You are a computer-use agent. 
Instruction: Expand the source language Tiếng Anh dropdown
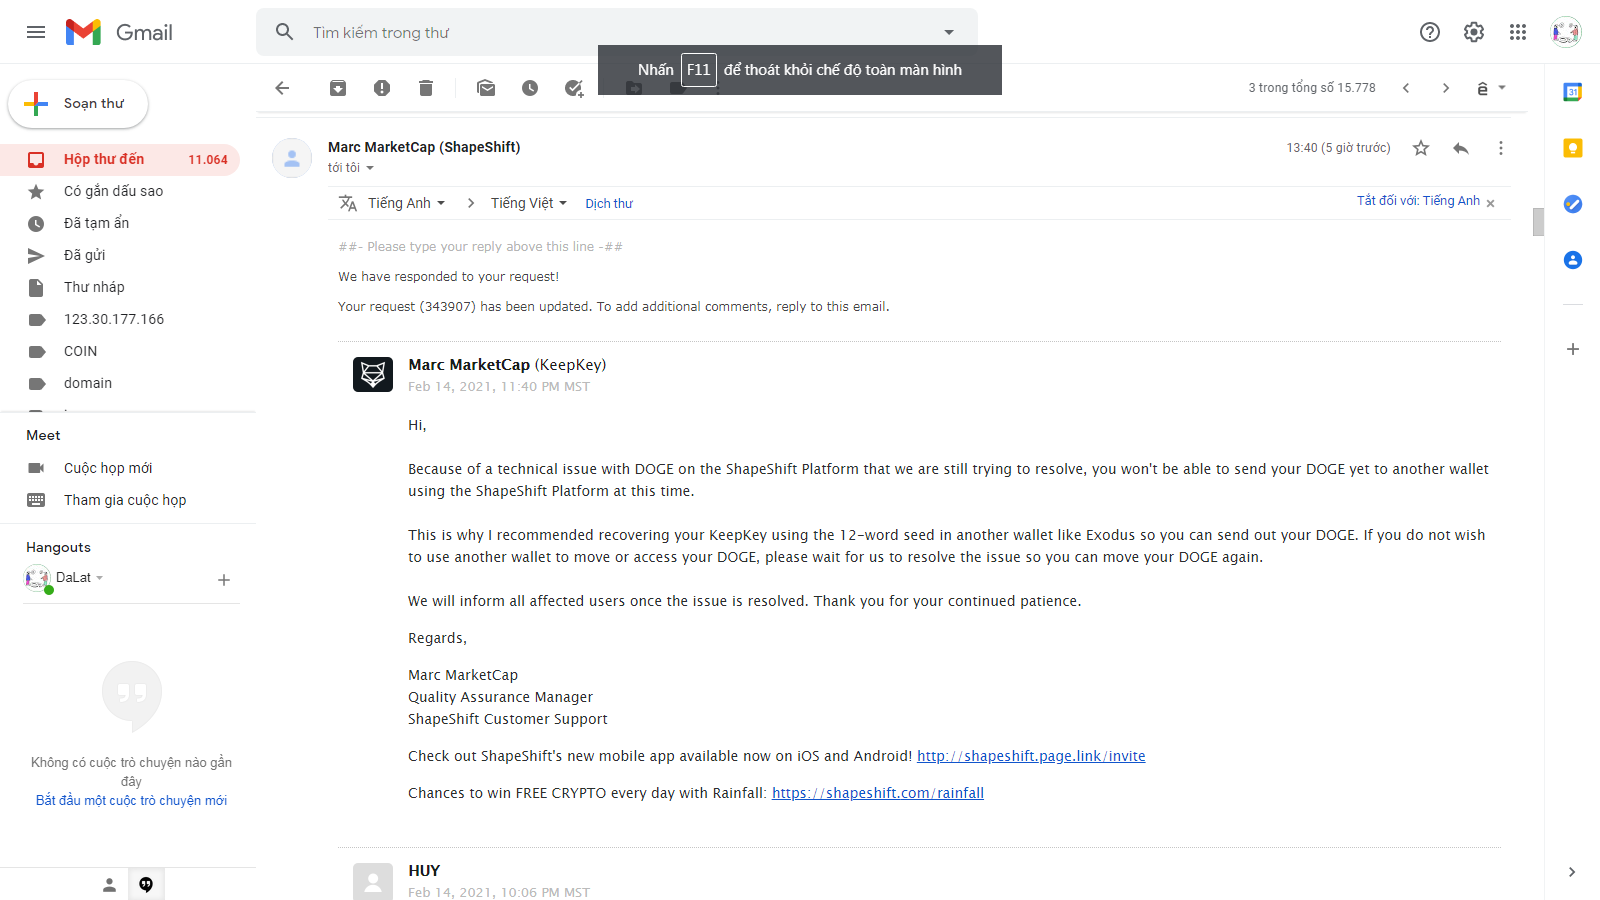(407, 203)
